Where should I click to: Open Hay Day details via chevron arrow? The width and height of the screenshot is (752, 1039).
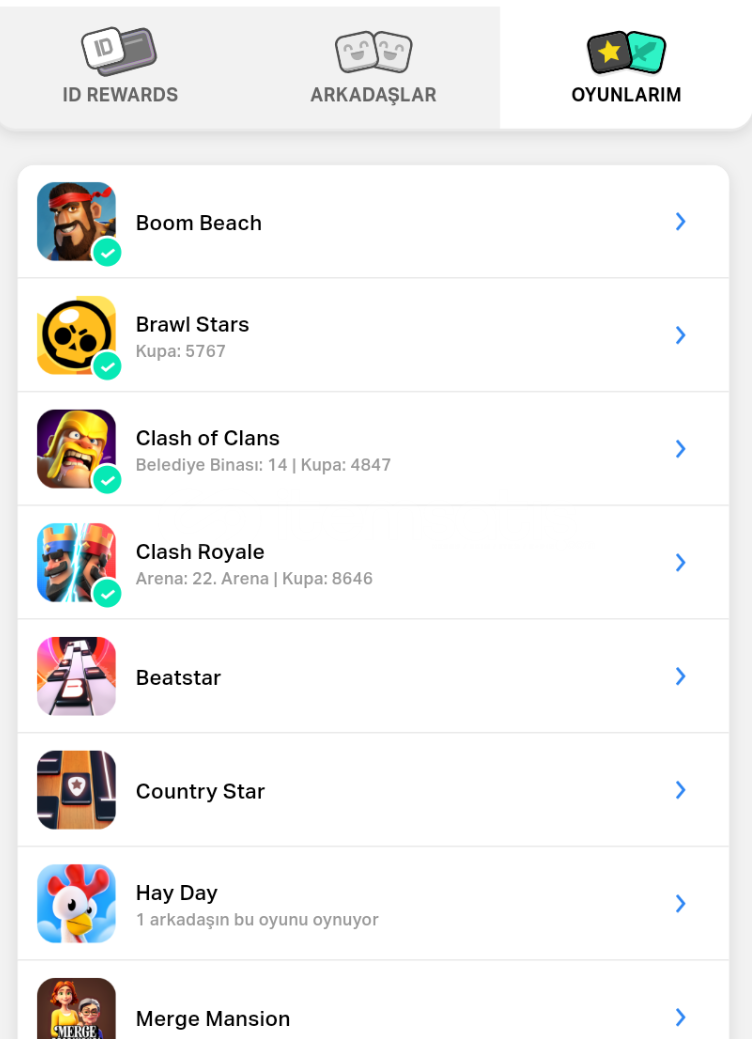(680, 903)
